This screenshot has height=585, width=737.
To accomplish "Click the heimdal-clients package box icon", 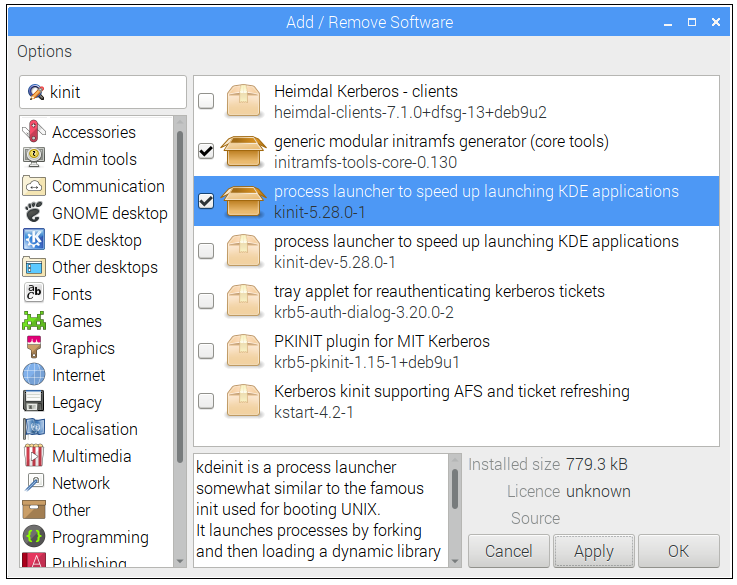I will 243,101.
